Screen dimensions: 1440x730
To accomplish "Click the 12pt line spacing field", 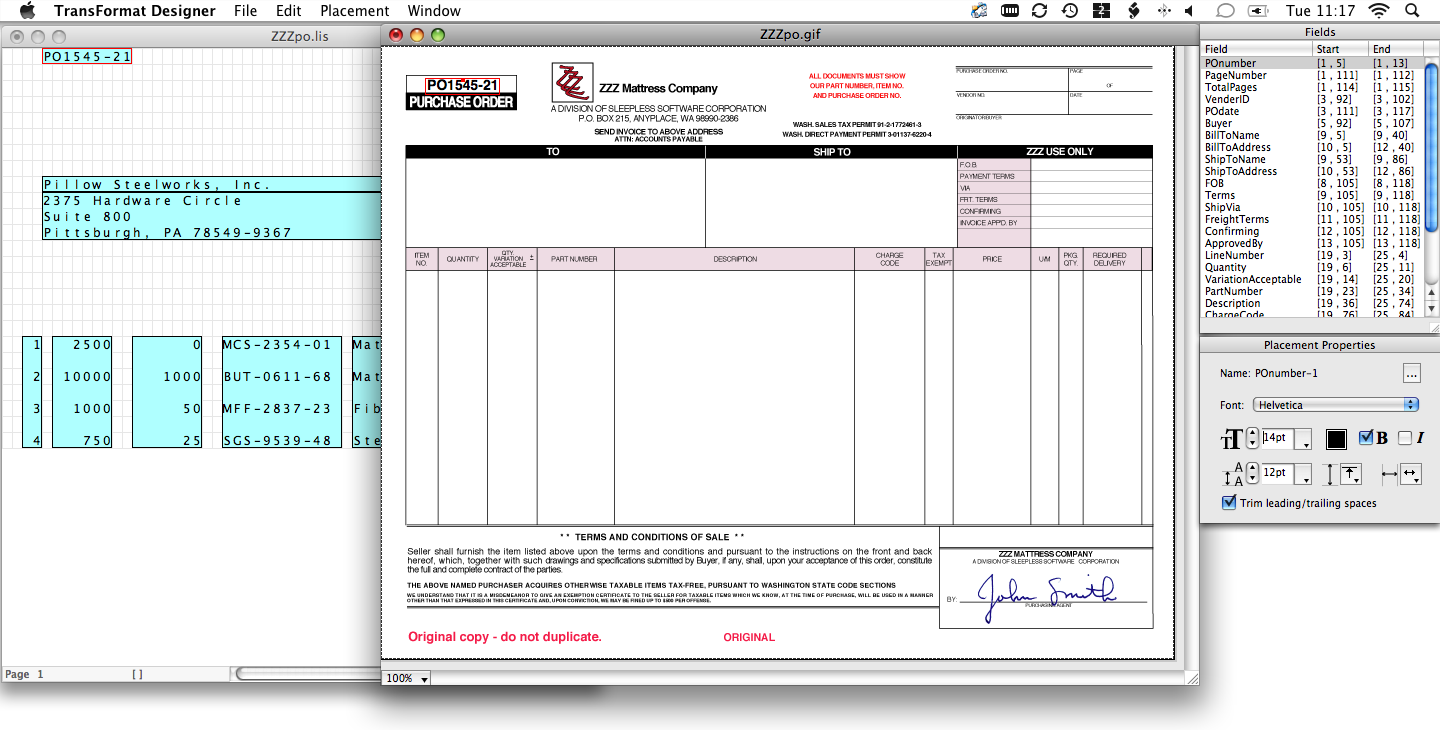I will point(1277,473).
